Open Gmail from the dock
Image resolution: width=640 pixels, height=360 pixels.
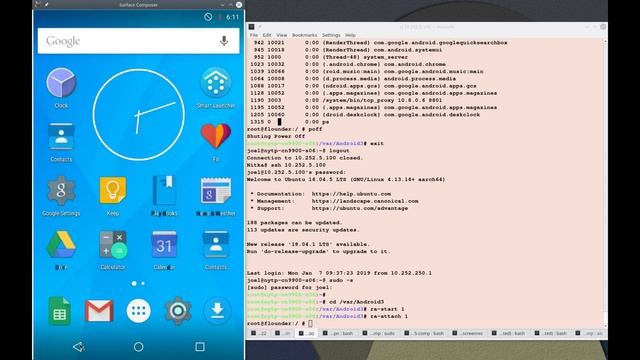99,311
